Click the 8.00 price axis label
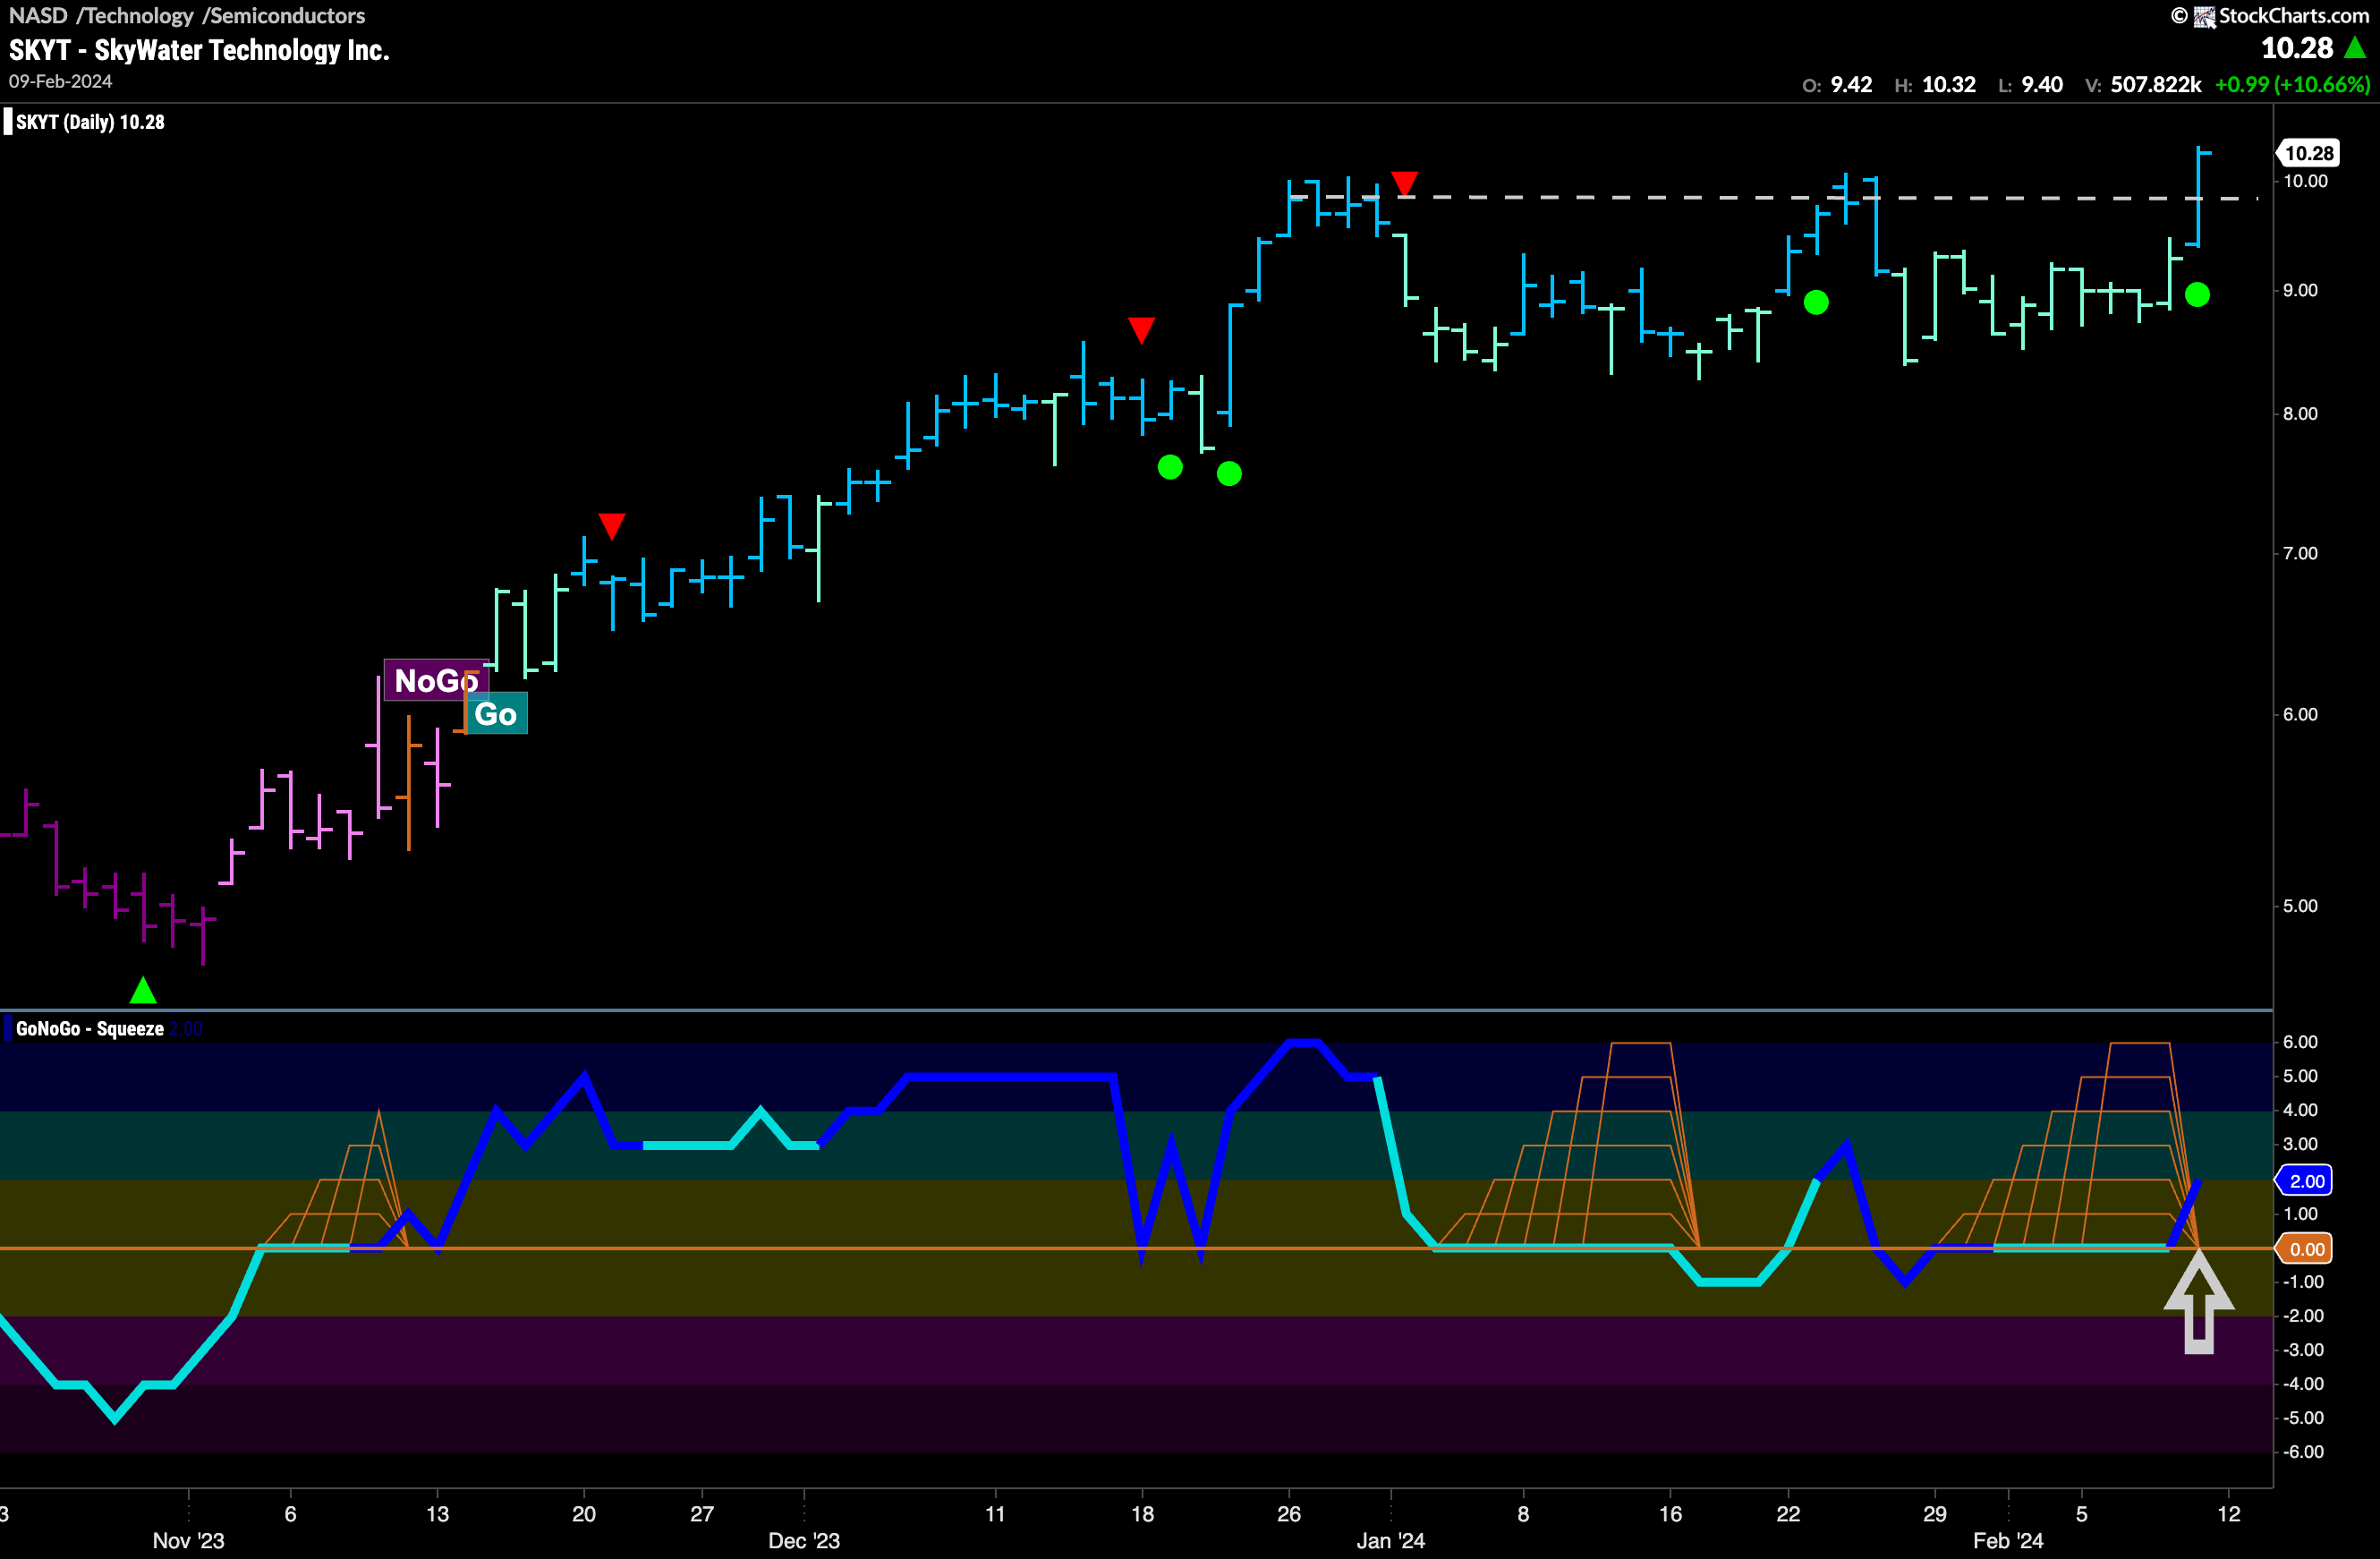 (x=2300, y=414)
